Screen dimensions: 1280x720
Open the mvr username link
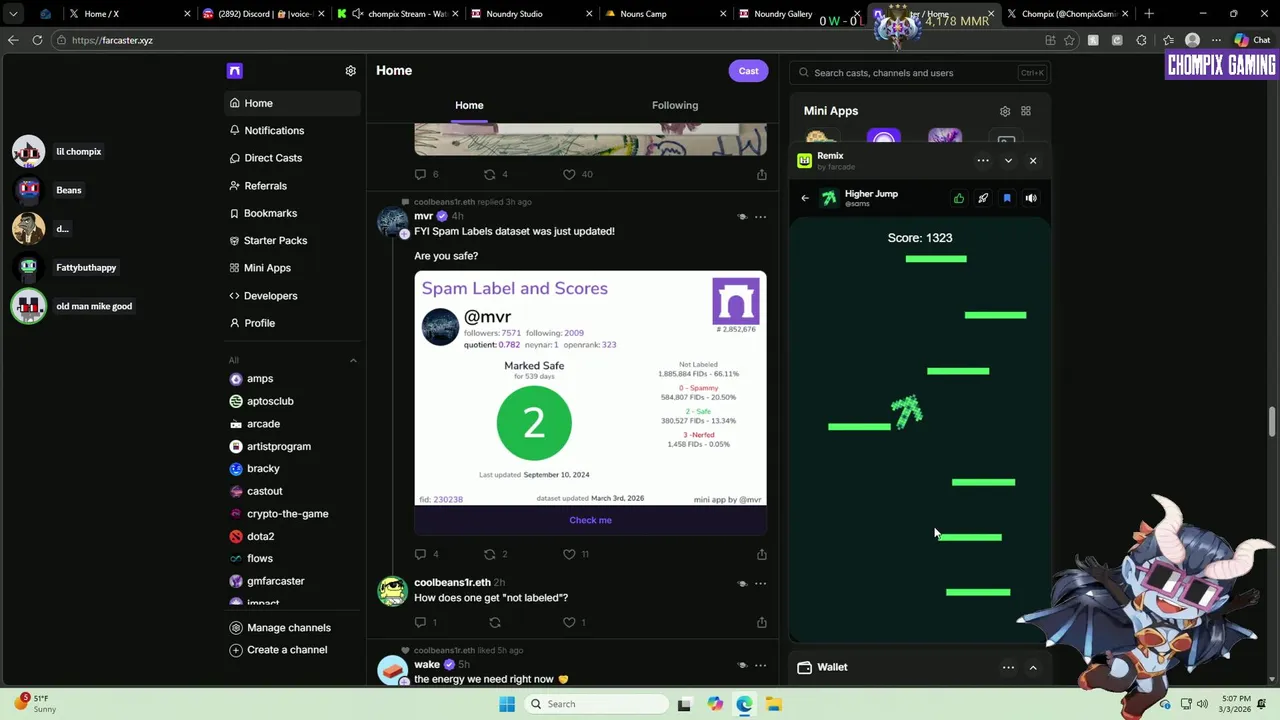423,216
